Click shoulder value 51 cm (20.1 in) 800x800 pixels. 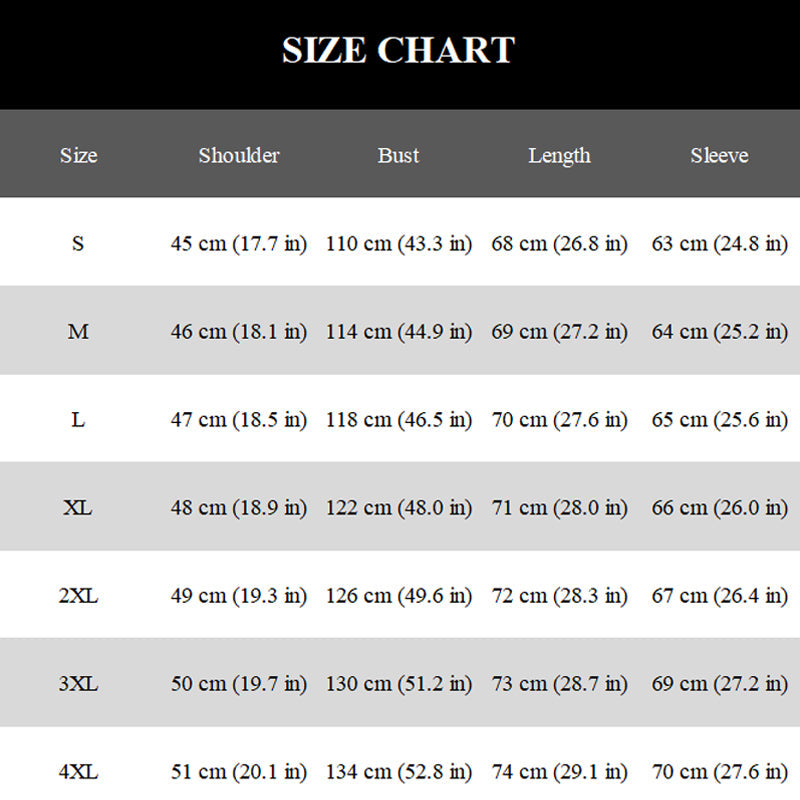239,772
